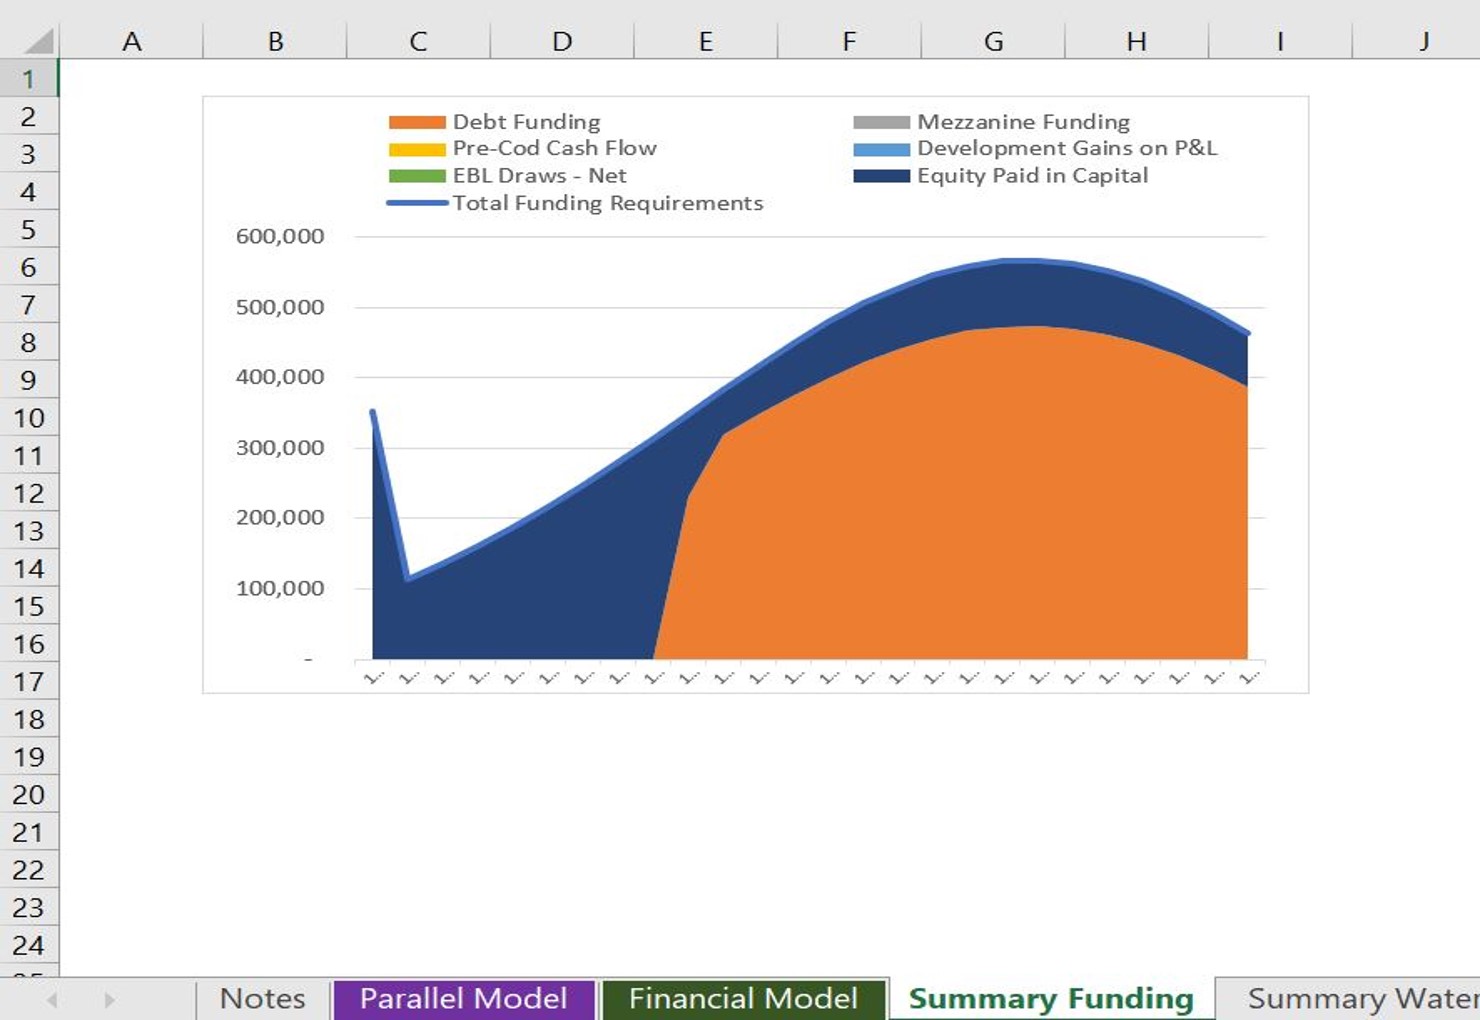Select column D header
Image resolution: width=1480 pixels, height=1020 pixels.
562,41
